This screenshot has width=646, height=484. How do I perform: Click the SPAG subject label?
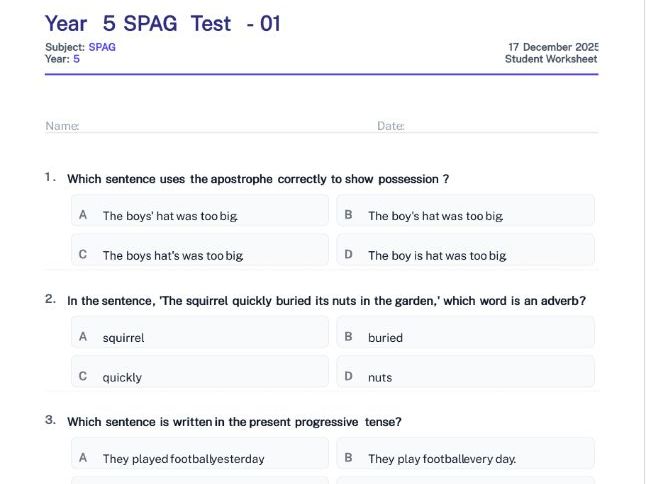coord(102,47)
